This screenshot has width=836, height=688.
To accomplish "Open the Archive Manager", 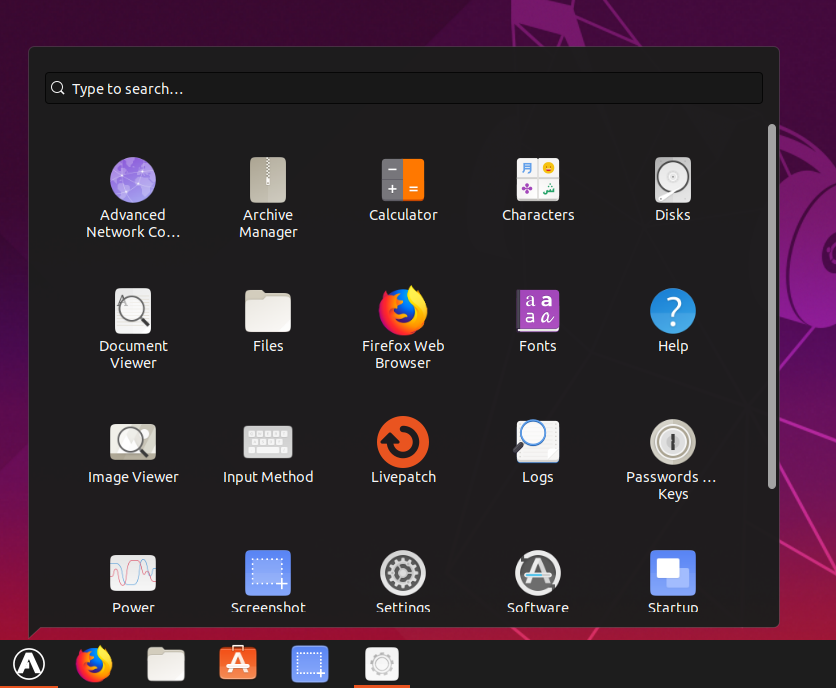I will [x=268, y=180].
